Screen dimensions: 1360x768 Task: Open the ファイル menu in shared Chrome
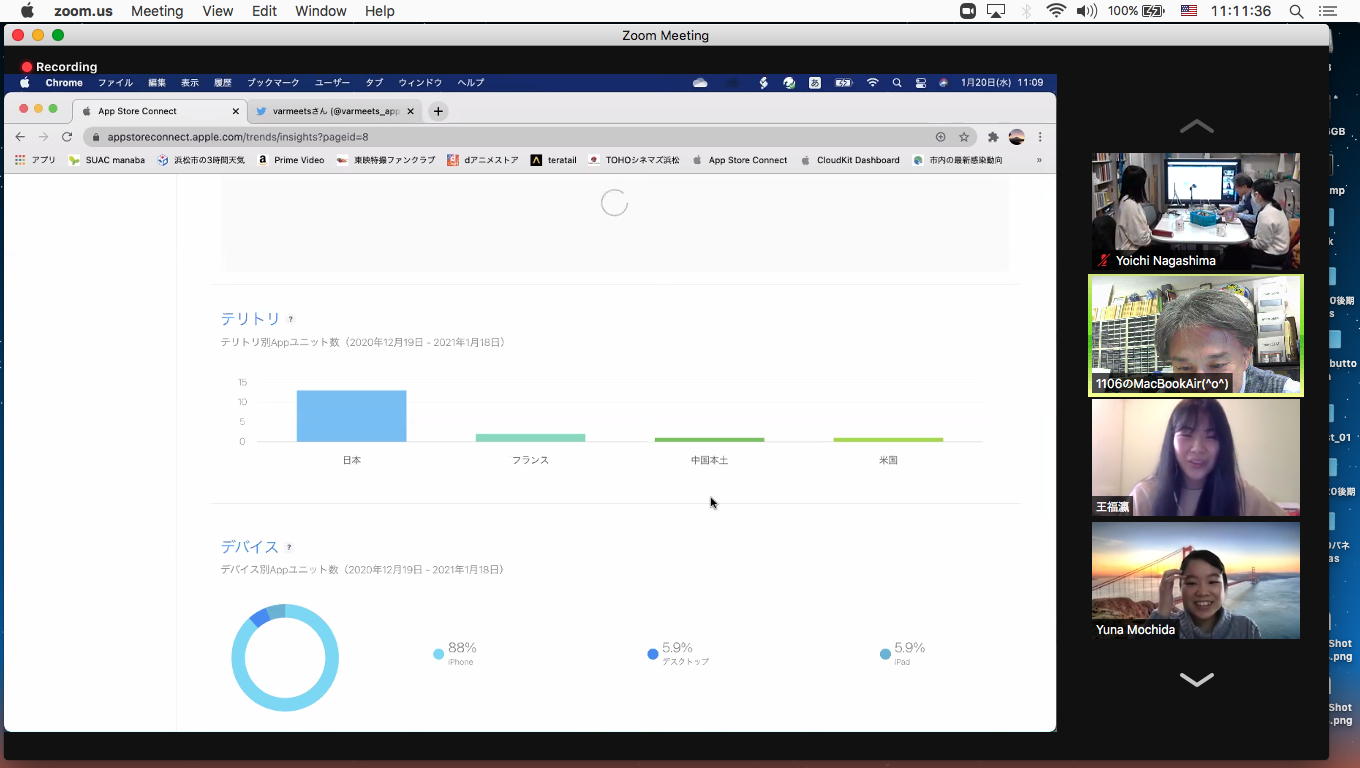[115, 83]
